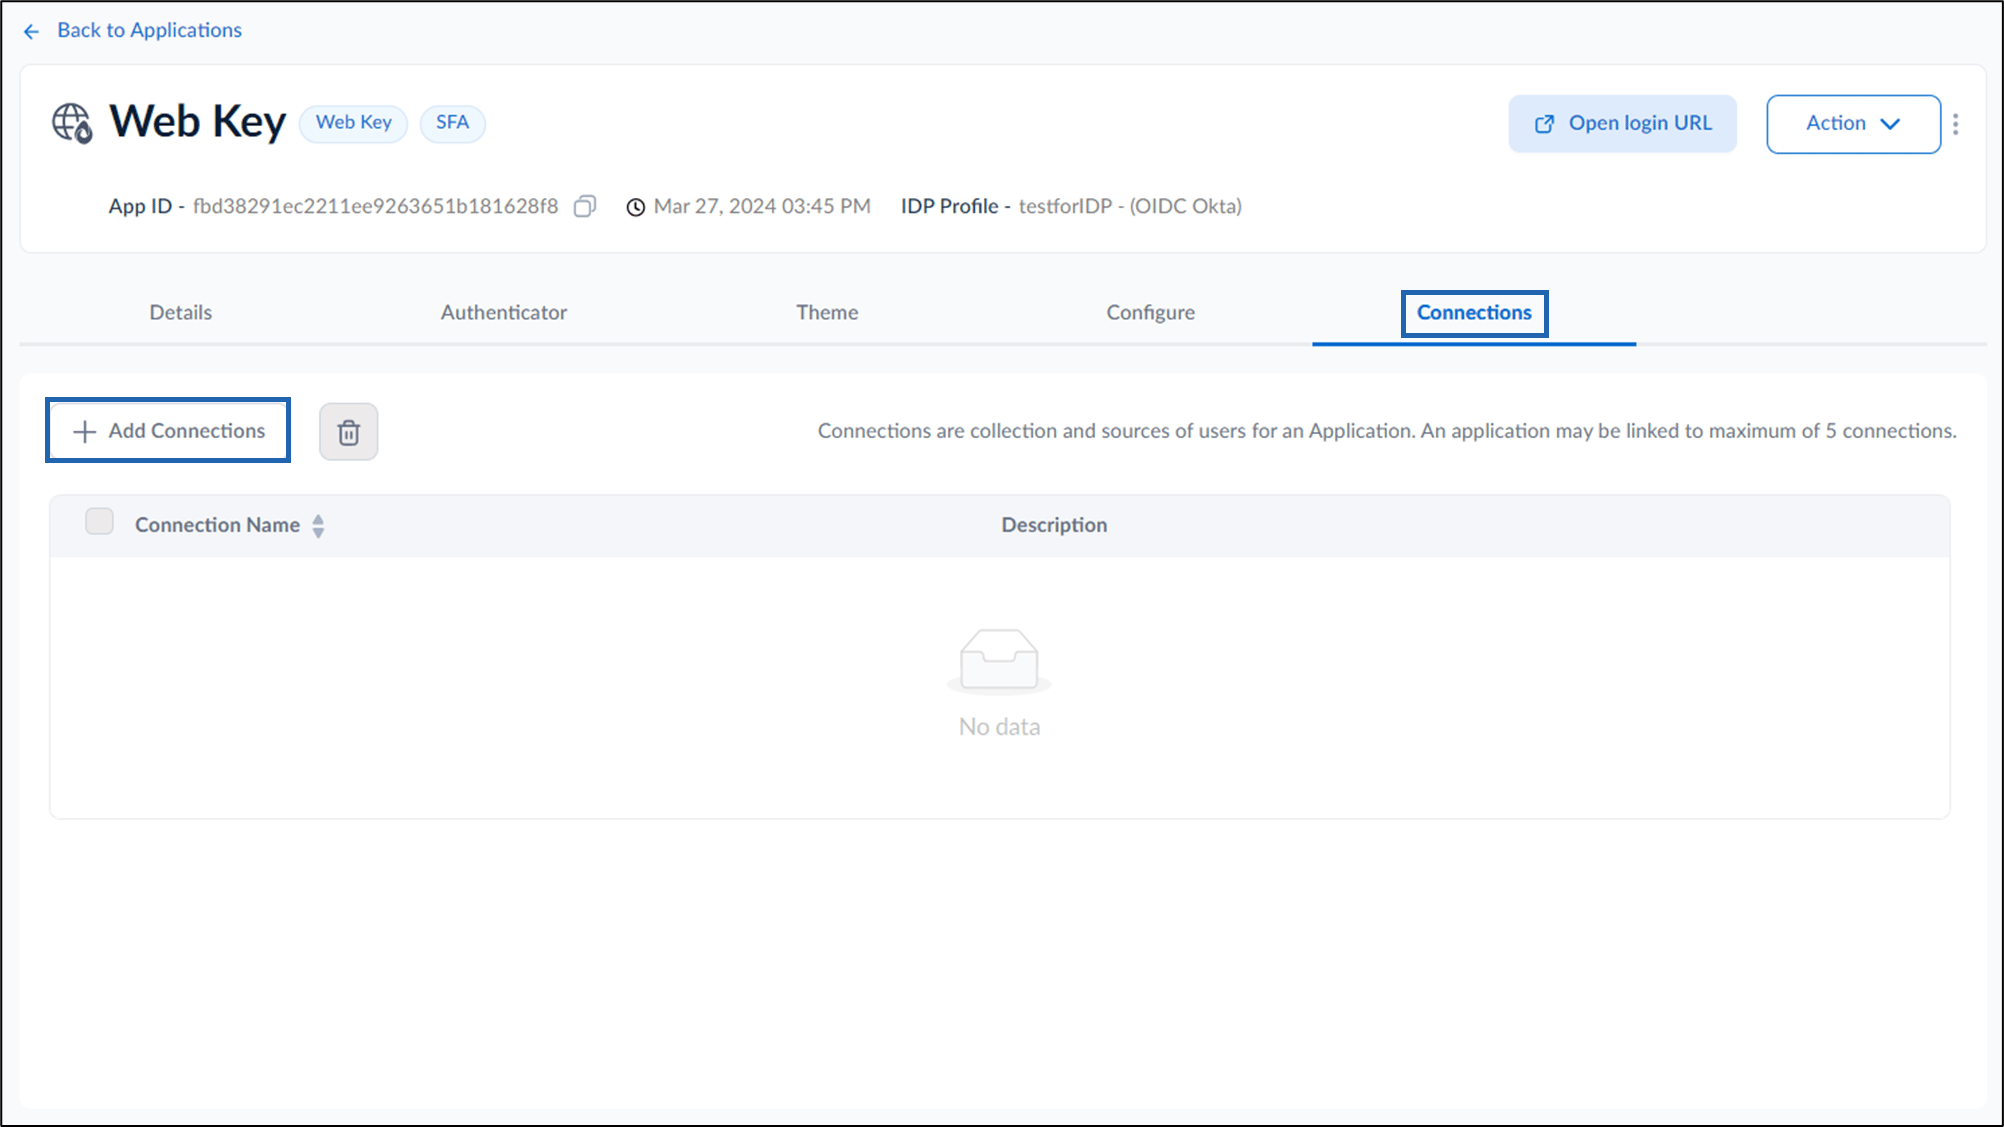Click the SFA tag badge
The image size is (2004, 1127).
452,123
